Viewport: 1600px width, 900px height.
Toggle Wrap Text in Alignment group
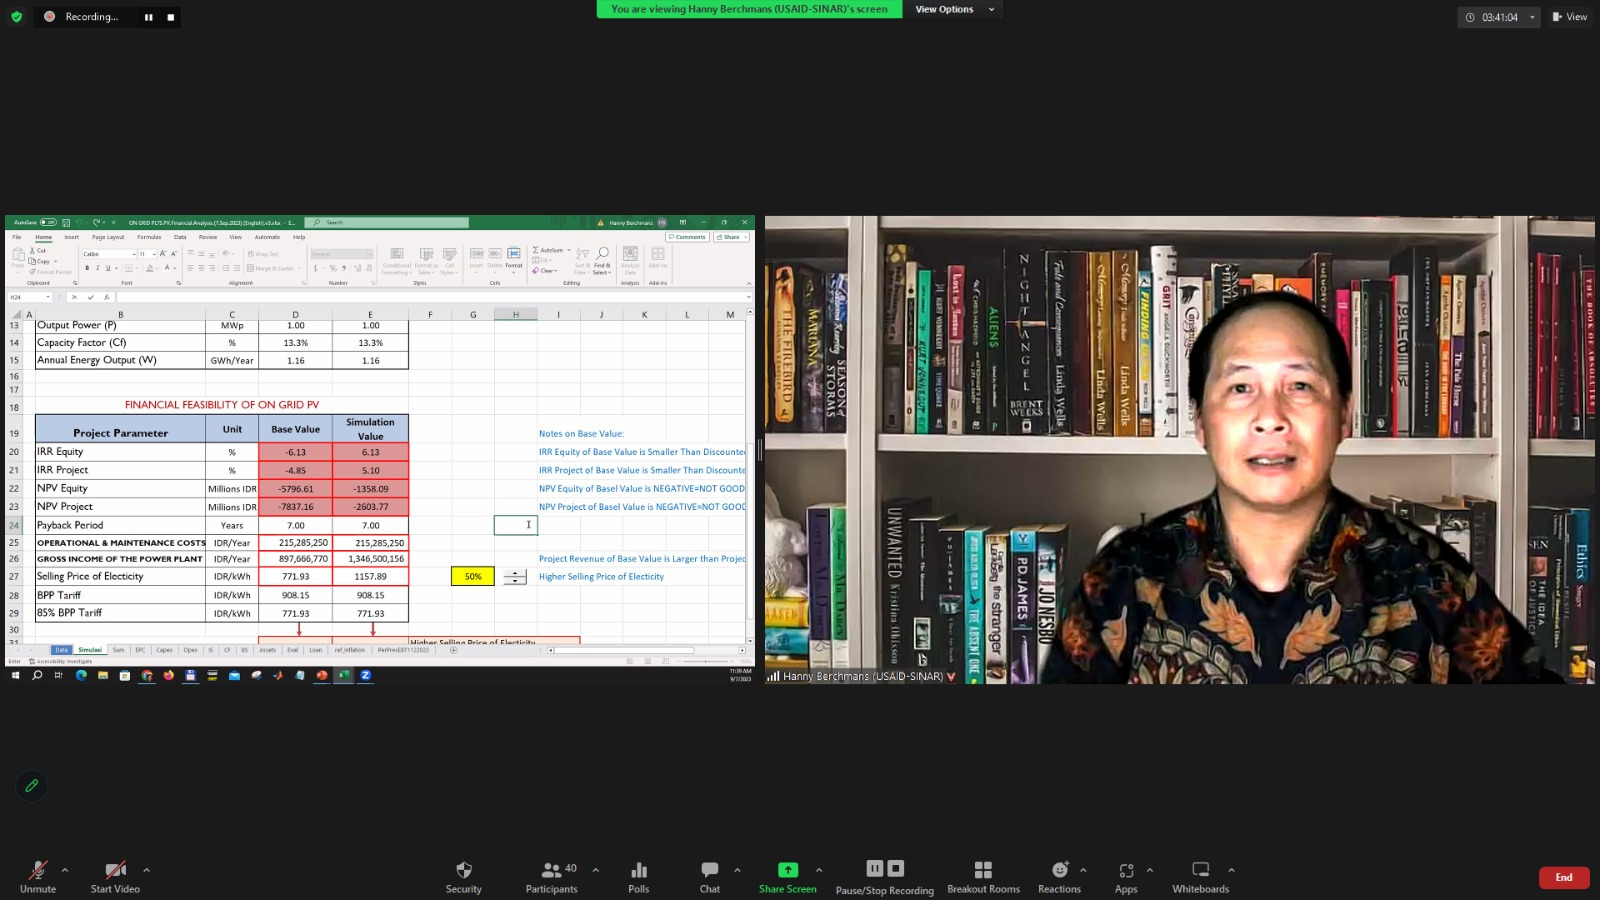[x=263, y=254]
